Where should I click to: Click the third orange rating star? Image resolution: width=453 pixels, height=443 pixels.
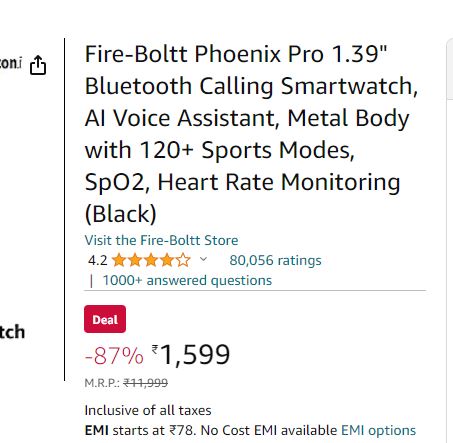click(x=151, y=260)
